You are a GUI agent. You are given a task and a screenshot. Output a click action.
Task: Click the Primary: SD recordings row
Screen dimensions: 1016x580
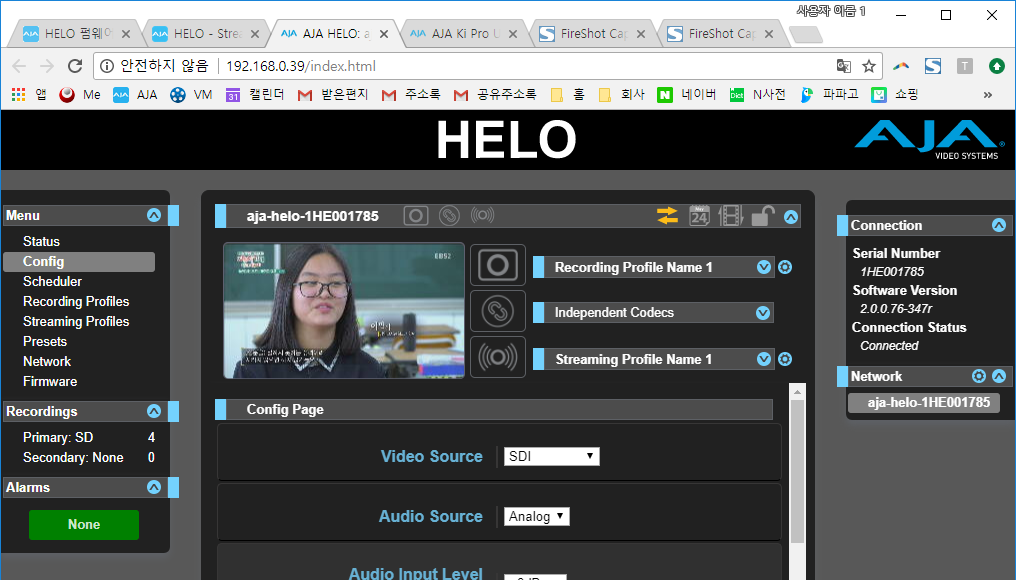[89, 437]
